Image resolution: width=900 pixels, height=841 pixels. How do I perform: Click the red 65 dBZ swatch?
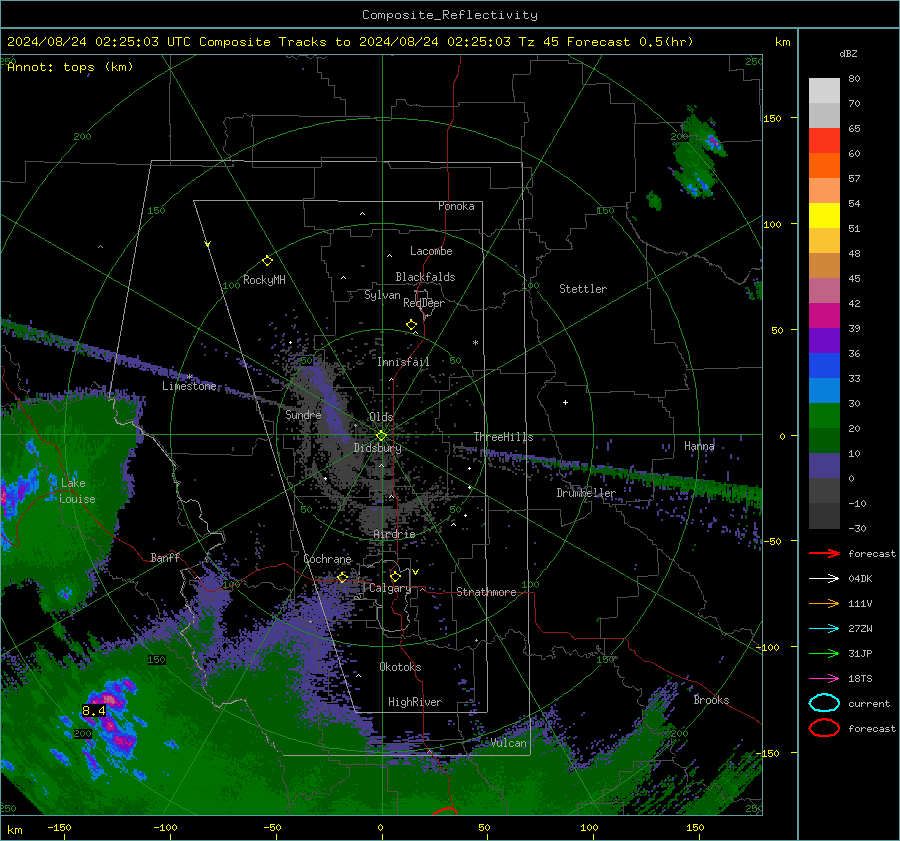824,141
